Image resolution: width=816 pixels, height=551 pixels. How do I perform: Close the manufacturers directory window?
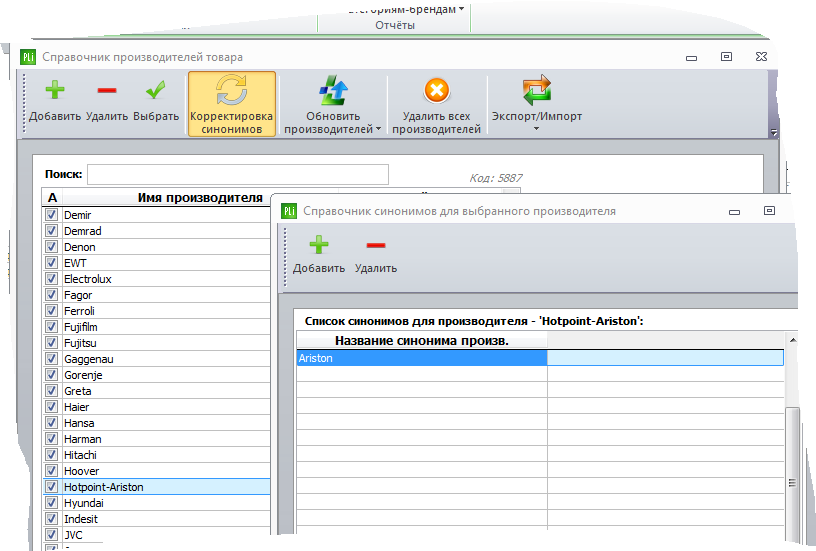click(761, 57)
